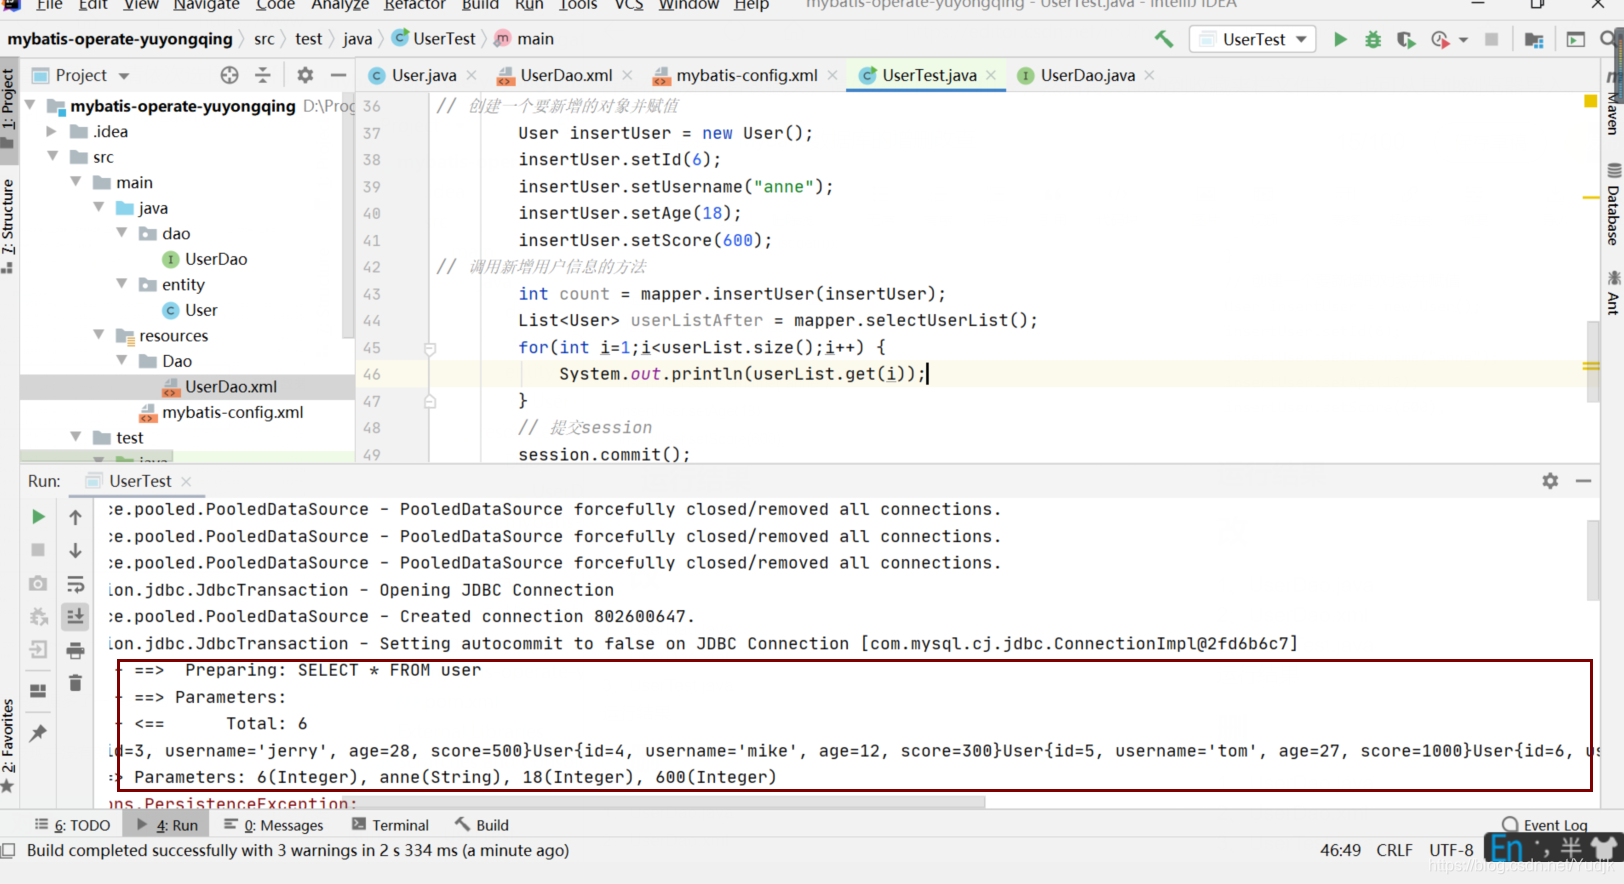Click src in breadcrumb path

[264, 39]
